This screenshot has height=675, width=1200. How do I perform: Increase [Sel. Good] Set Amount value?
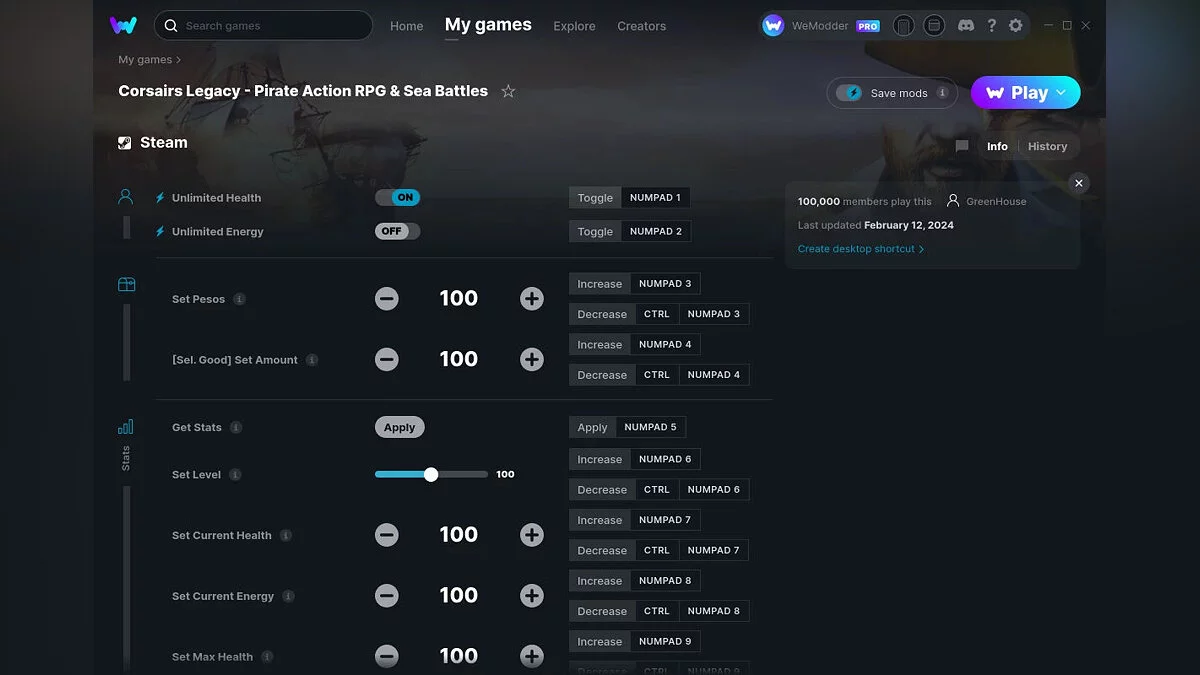532,359
